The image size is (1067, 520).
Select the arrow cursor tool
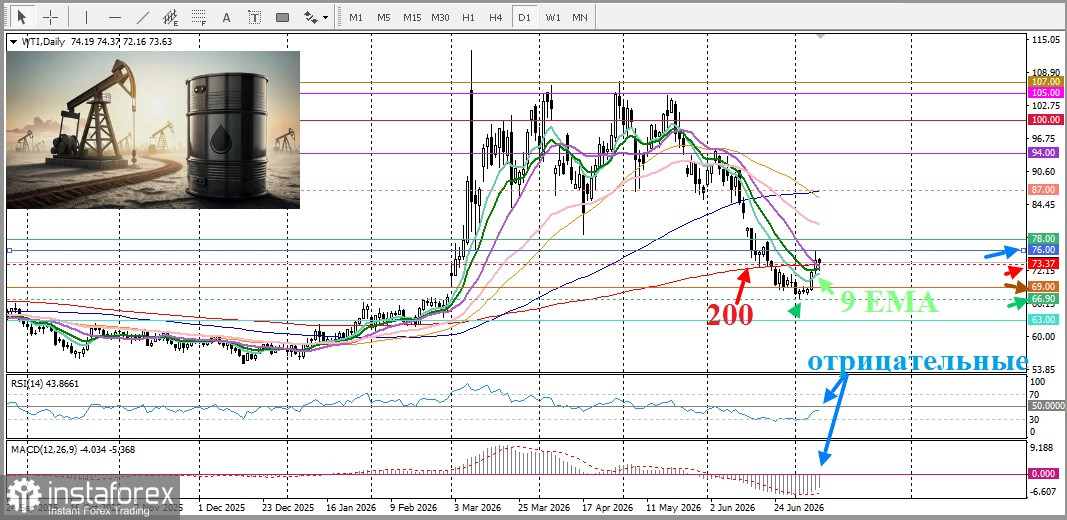[22, 17]
